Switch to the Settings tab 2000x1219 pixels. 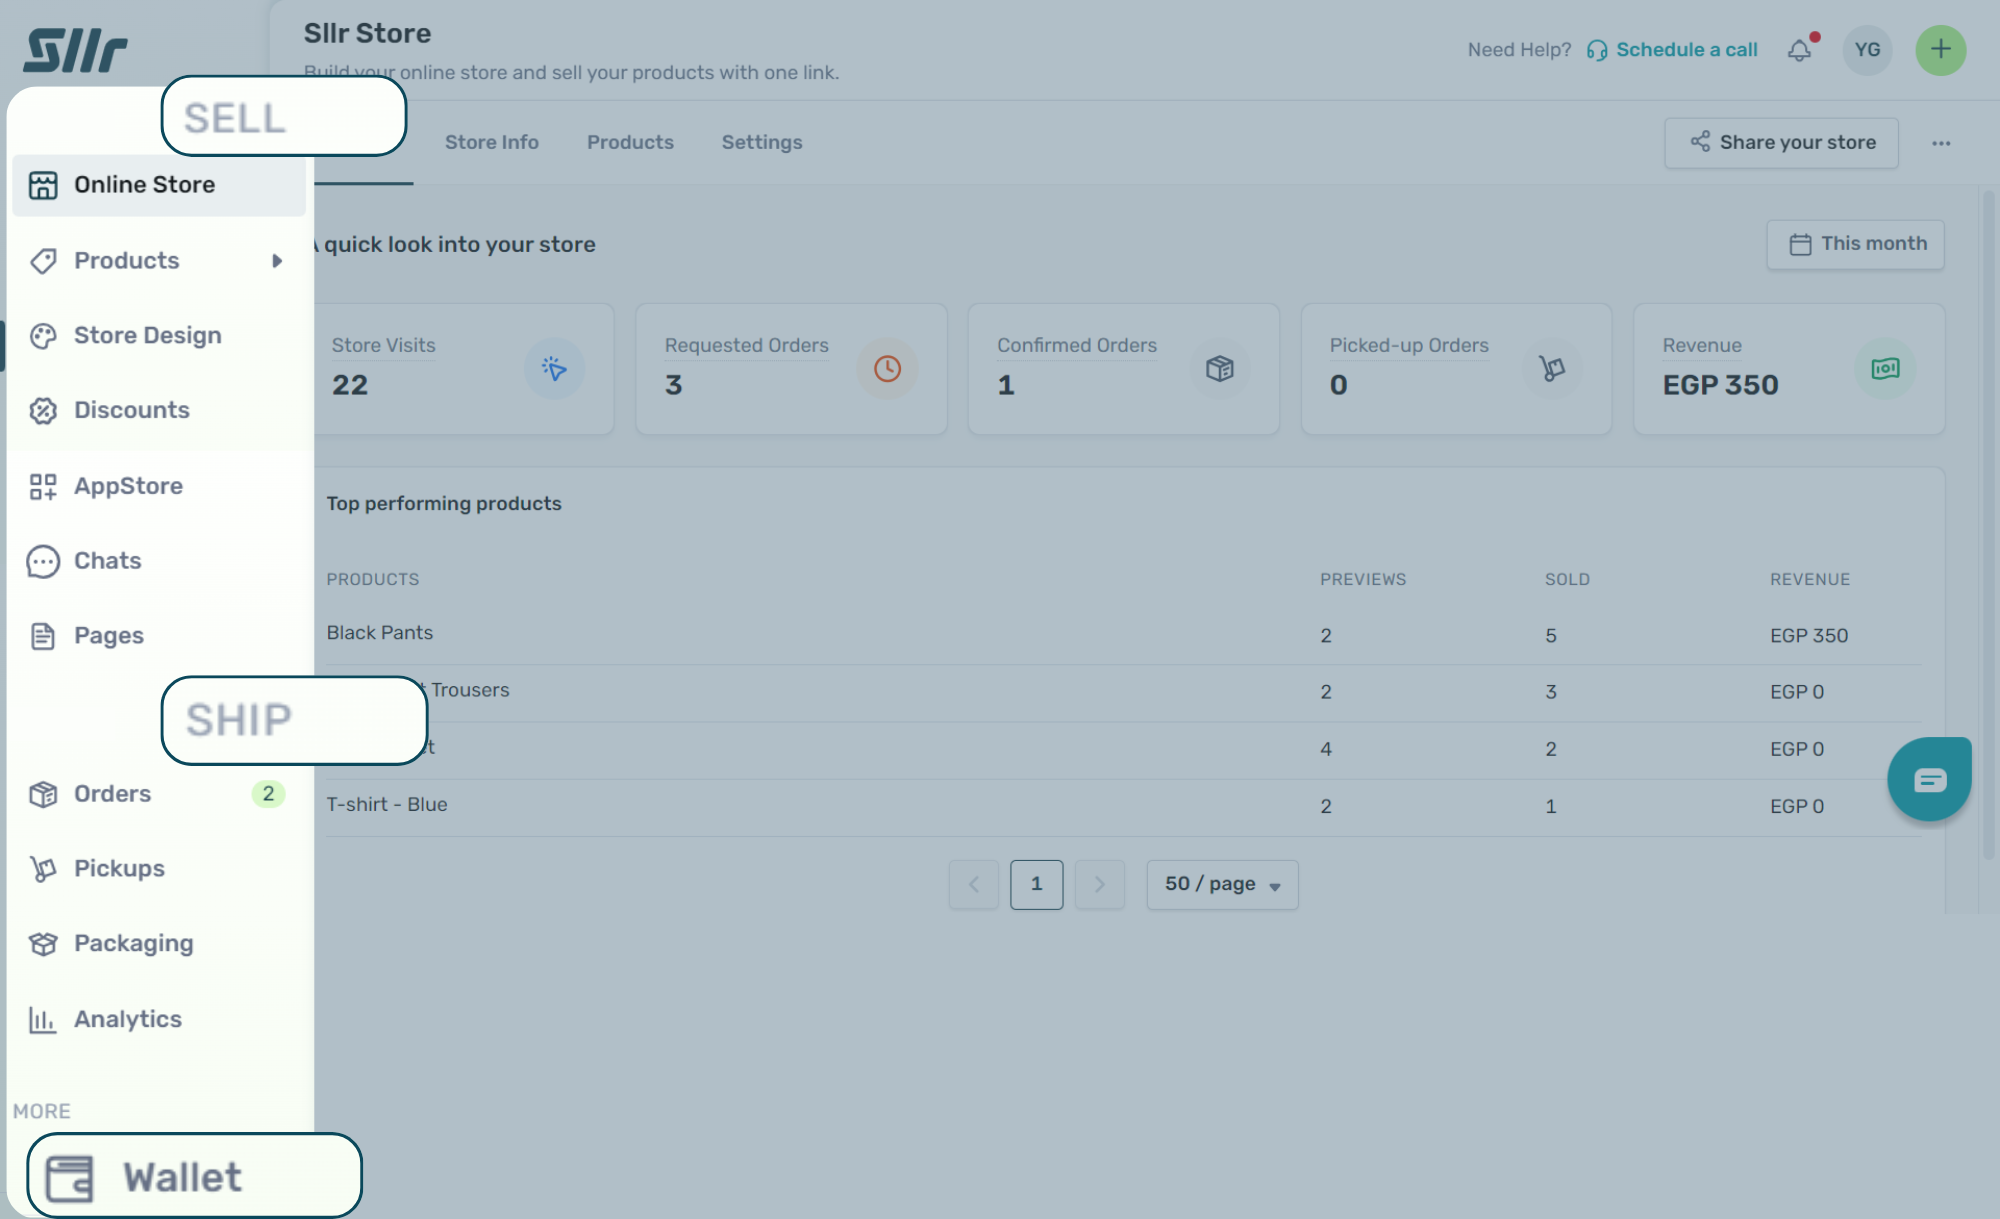tap(762, 143)
